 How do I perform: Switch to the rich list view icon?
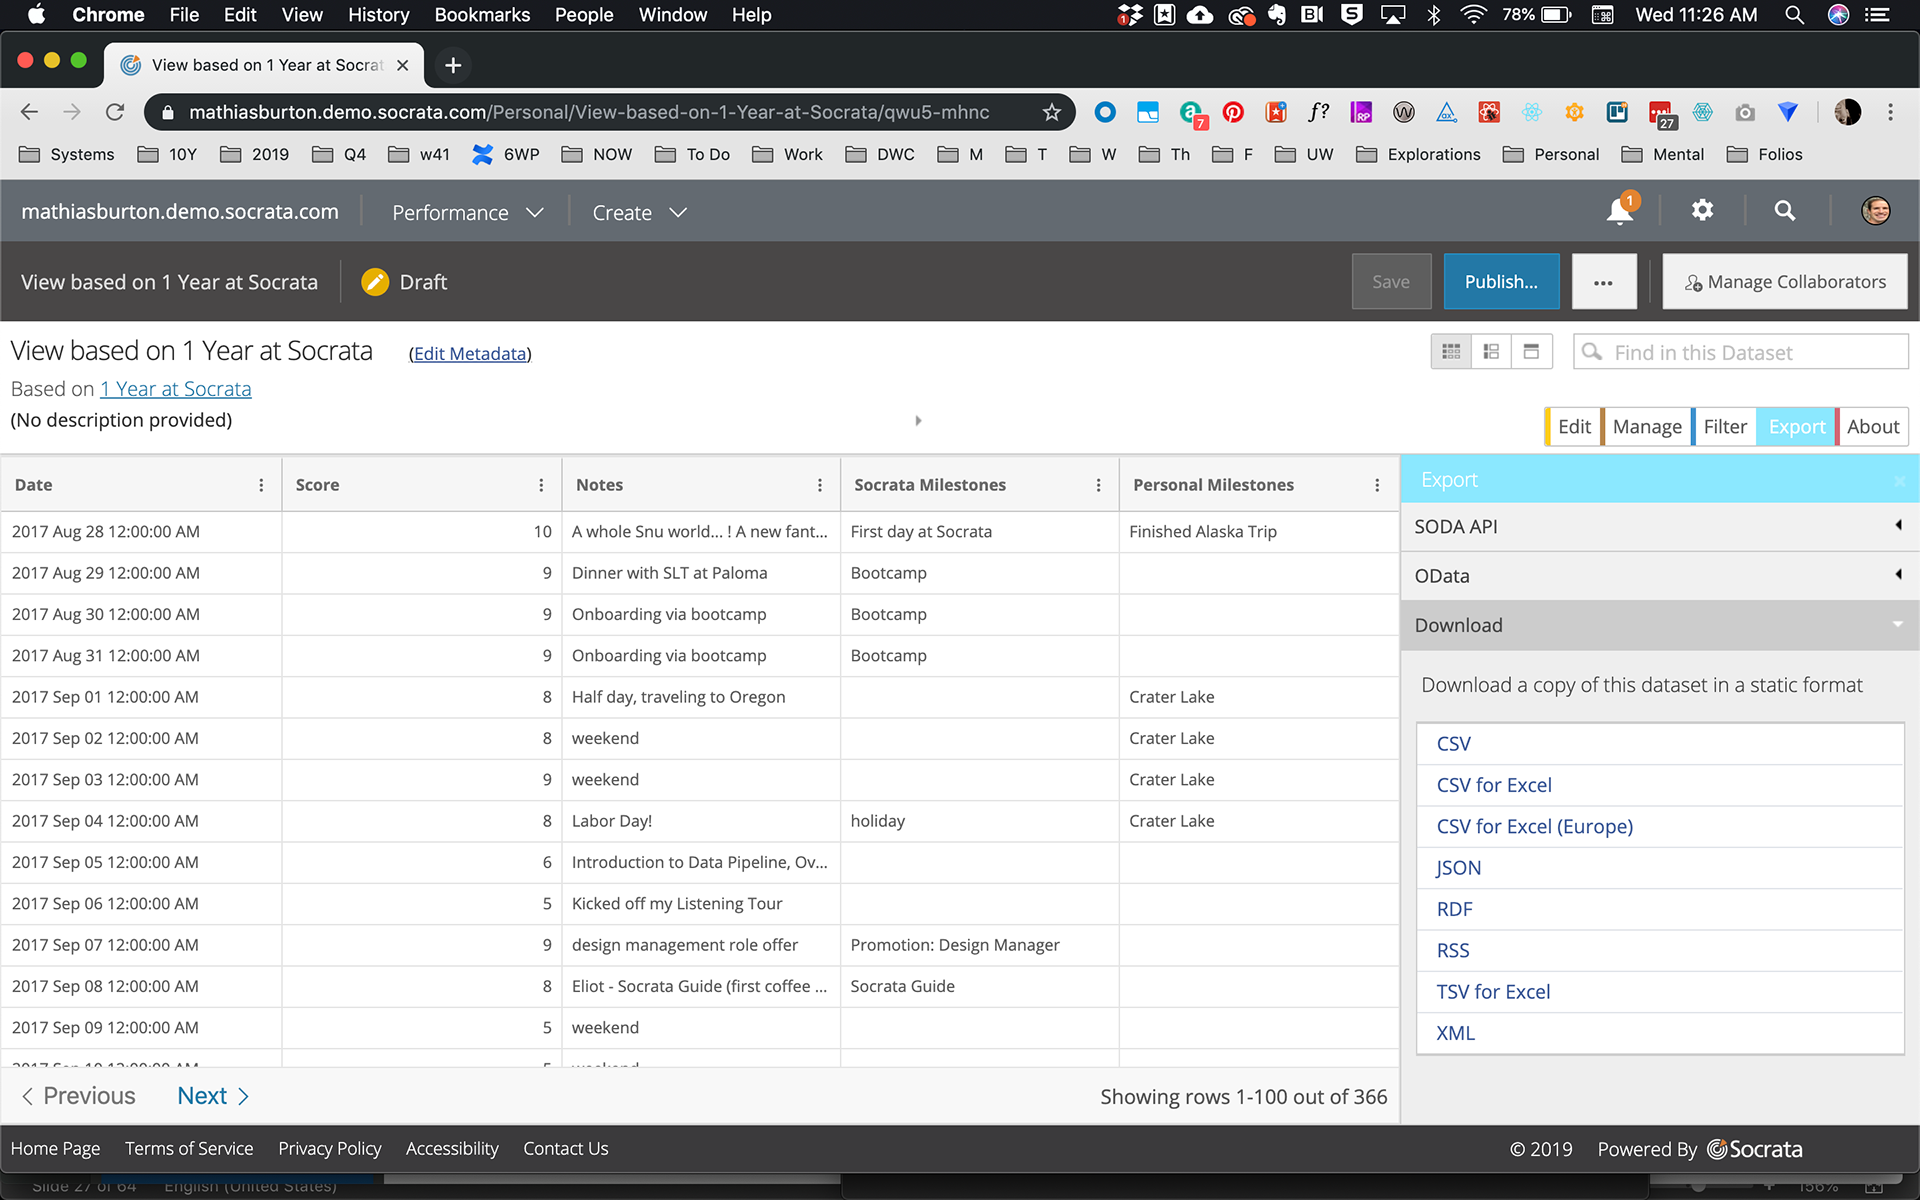(x=1491, y=352)
